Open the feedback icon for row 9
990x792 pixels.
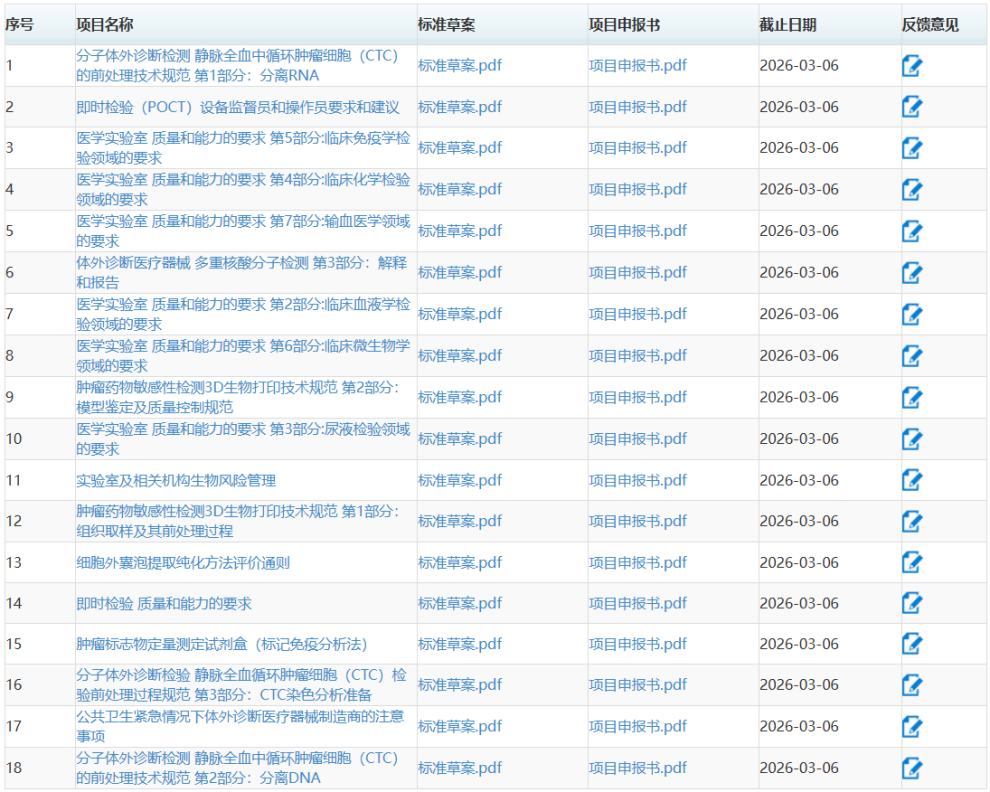pyautogui.click(x=911, y=397)
